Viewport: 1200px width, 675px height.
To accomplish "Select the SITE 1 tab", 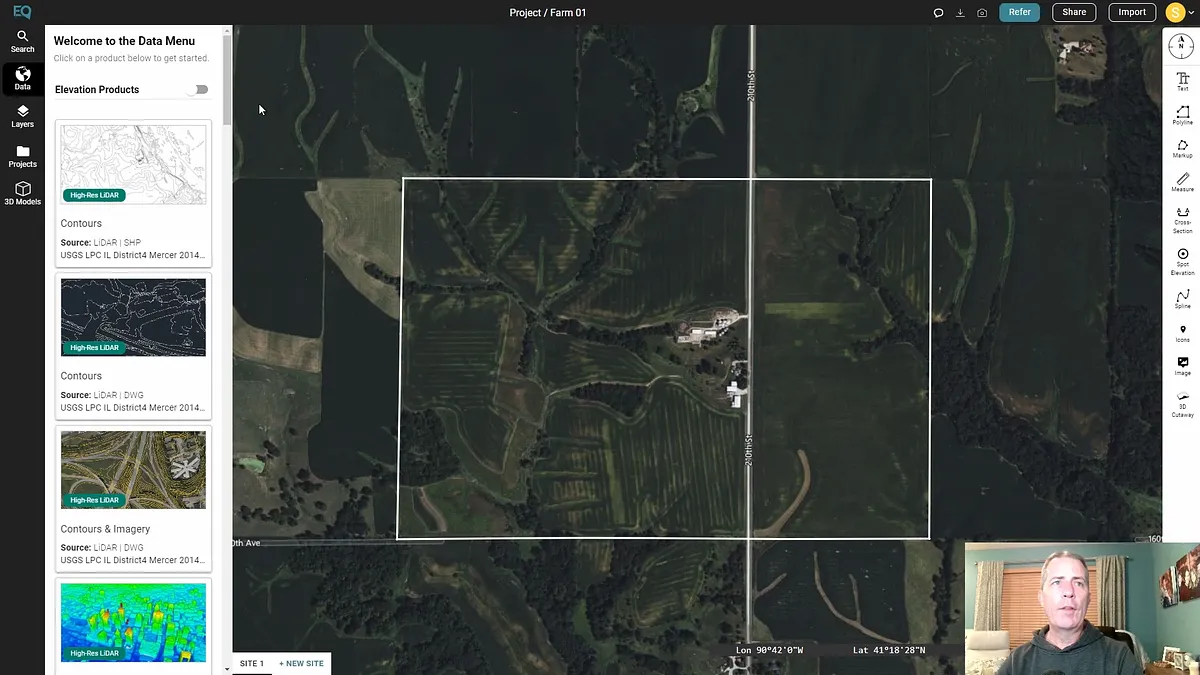I will (x=252, y=663).
